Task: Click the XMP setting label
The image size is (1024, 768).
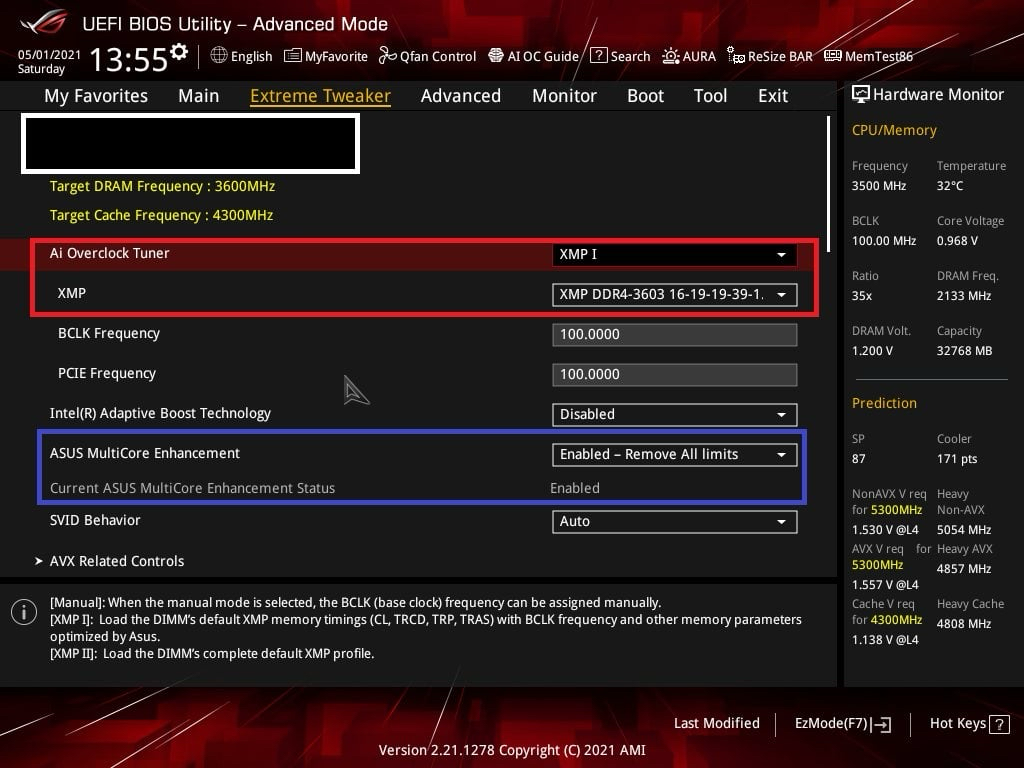Action: [x=72, y=293]
